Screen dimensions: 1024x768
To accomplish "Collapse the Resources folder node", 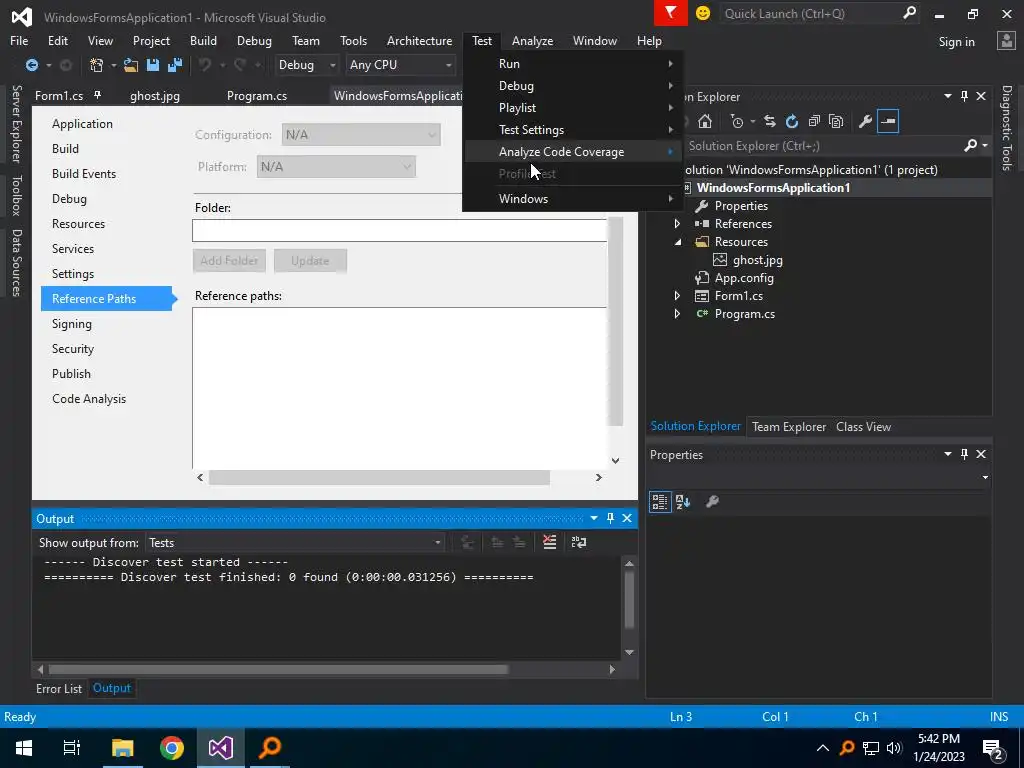I will pyautogui.click(x=678, y=242).
